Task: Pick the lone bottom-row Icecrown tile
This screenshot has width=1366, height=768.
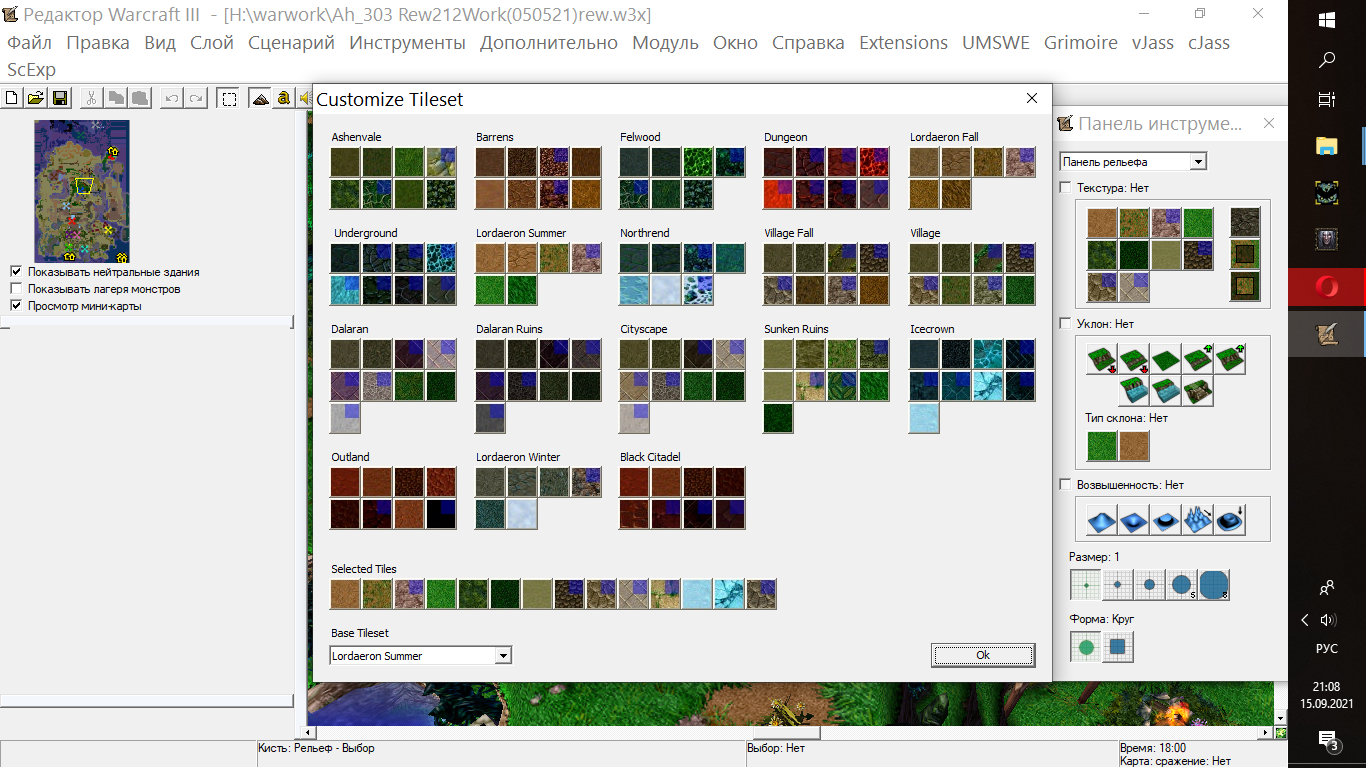Action: (x=924, y=418)
